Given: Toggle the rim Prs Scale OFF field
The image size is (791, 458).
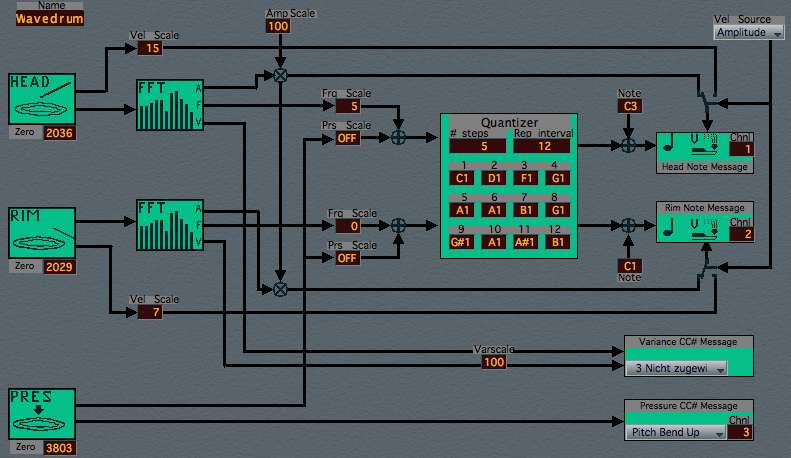Looking at the screenshot, I should click(349, 257).
